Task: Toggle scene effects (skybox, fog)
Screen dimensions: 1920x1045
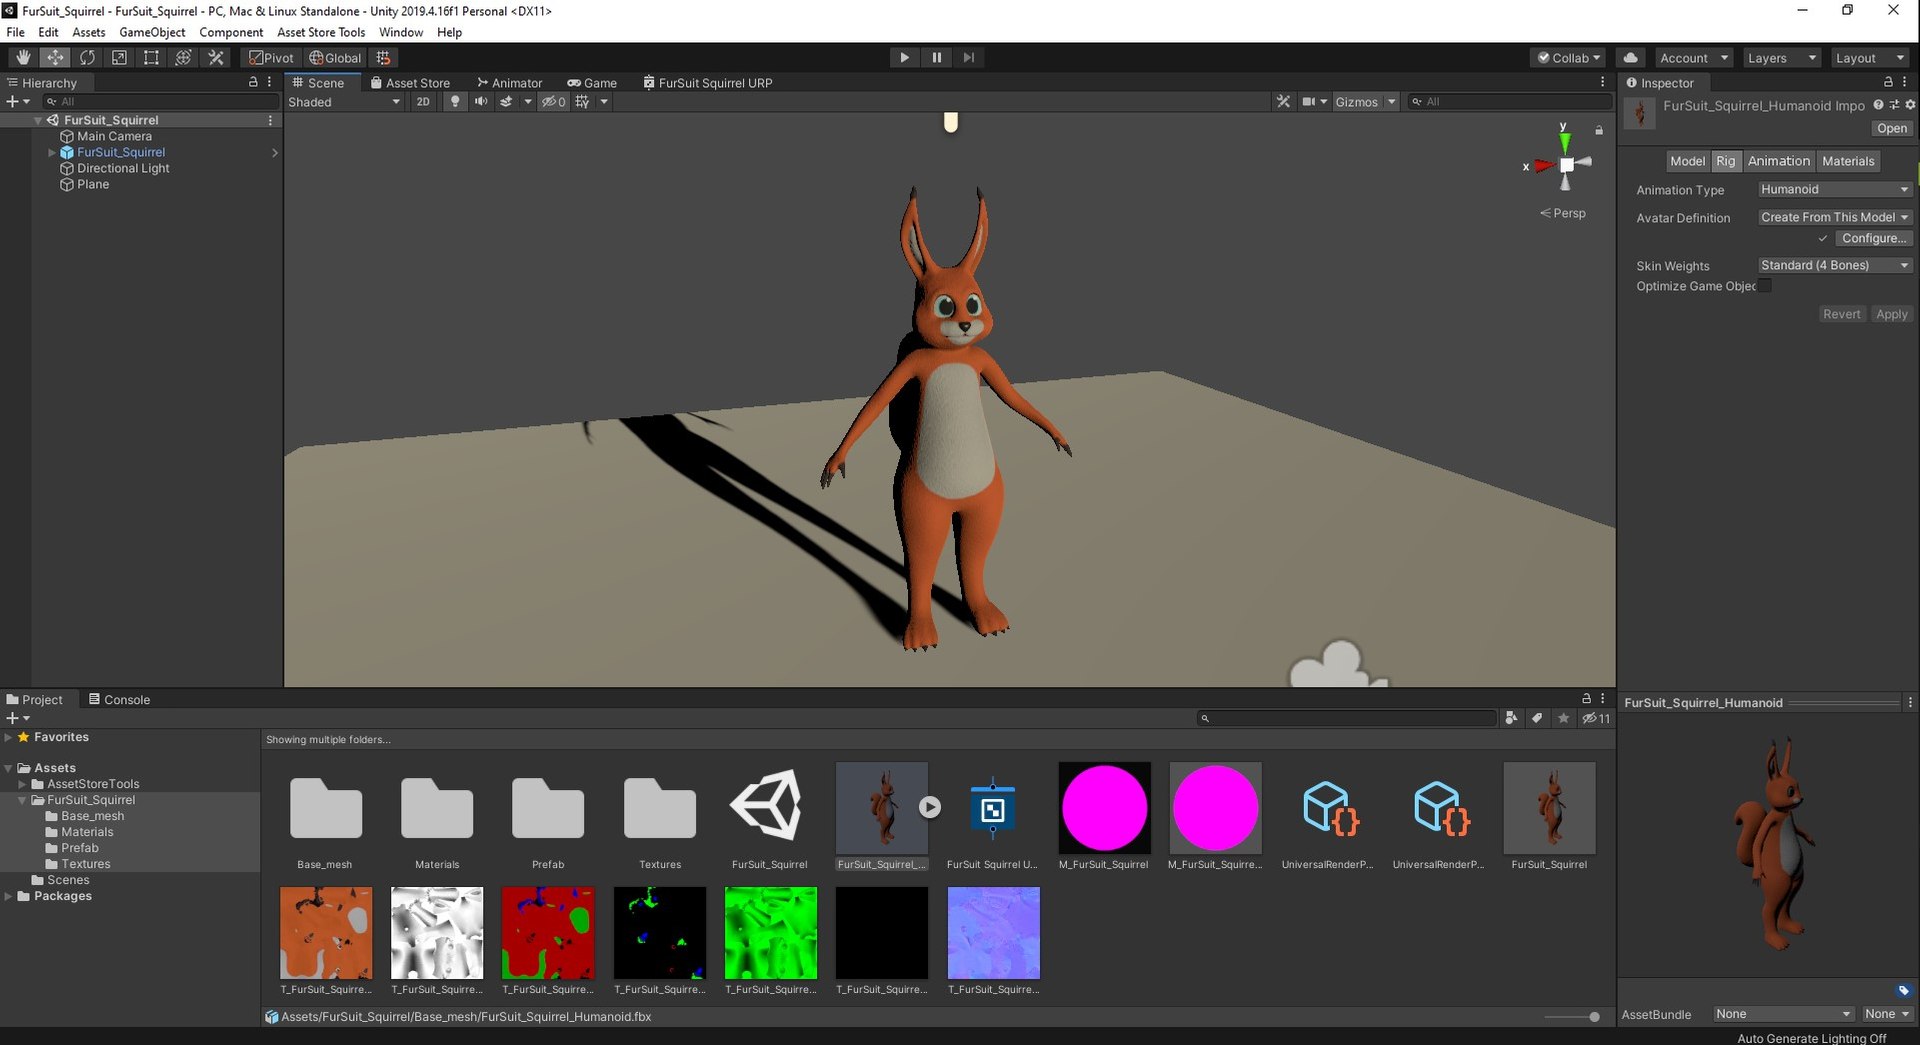Action: pos(506,102)
